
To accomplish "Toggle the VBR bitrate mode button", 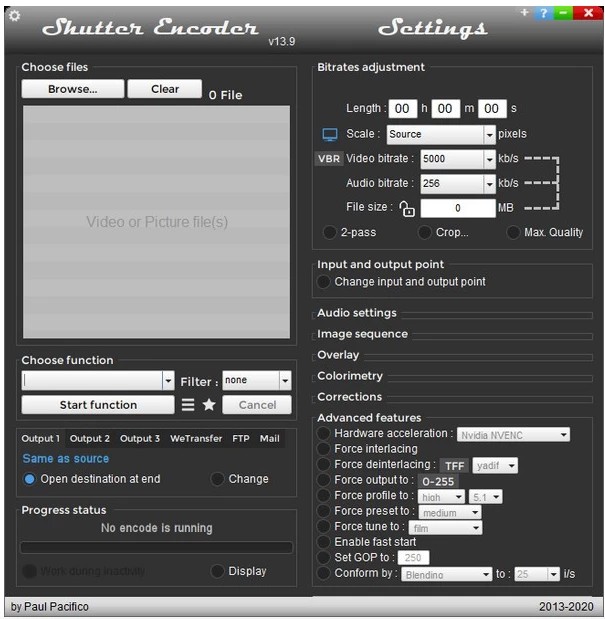I will pos(329,159).
